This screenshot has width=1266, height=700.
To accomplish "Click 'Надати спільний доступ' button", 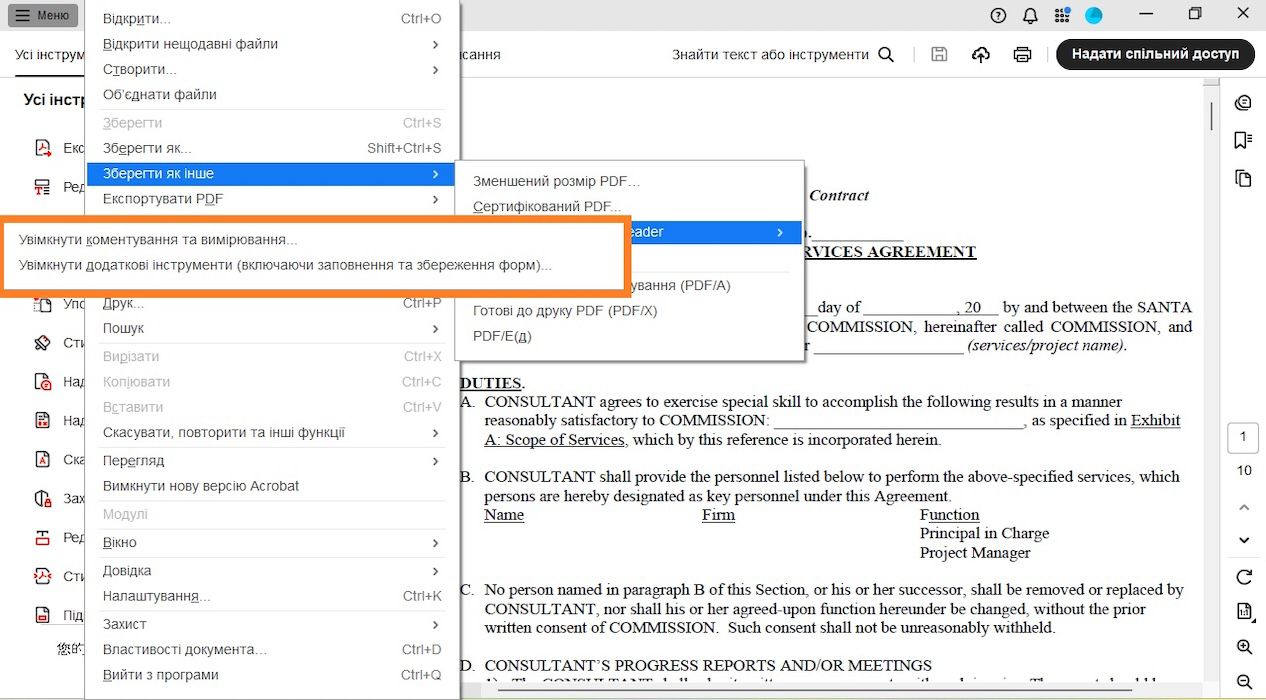I will coord(1155,54).
